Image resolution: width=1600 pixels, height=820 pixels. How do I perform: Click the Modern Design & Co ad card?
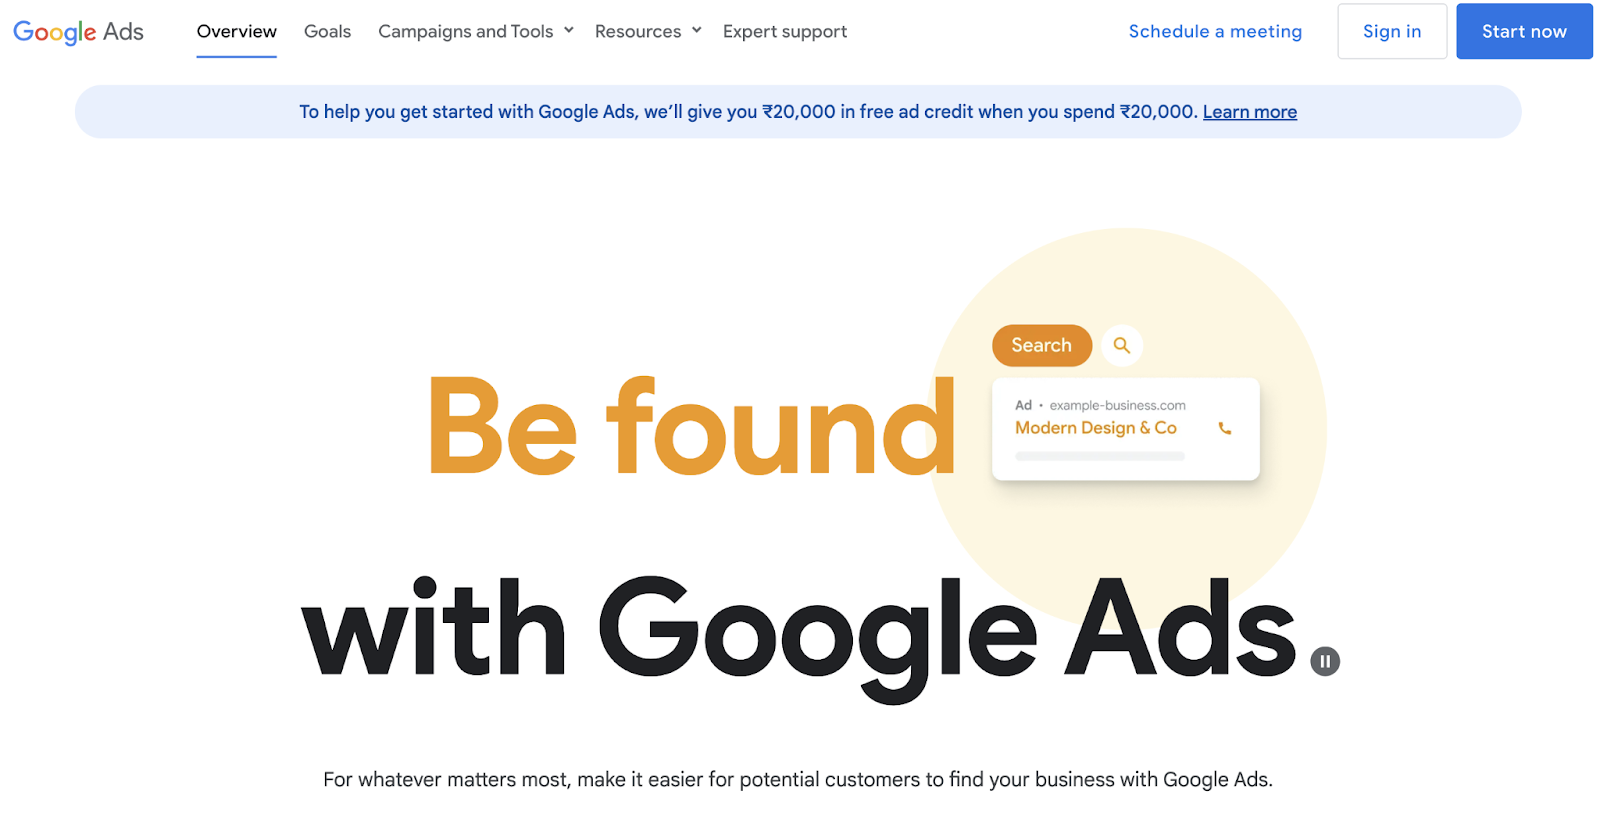coord(1124,428)
